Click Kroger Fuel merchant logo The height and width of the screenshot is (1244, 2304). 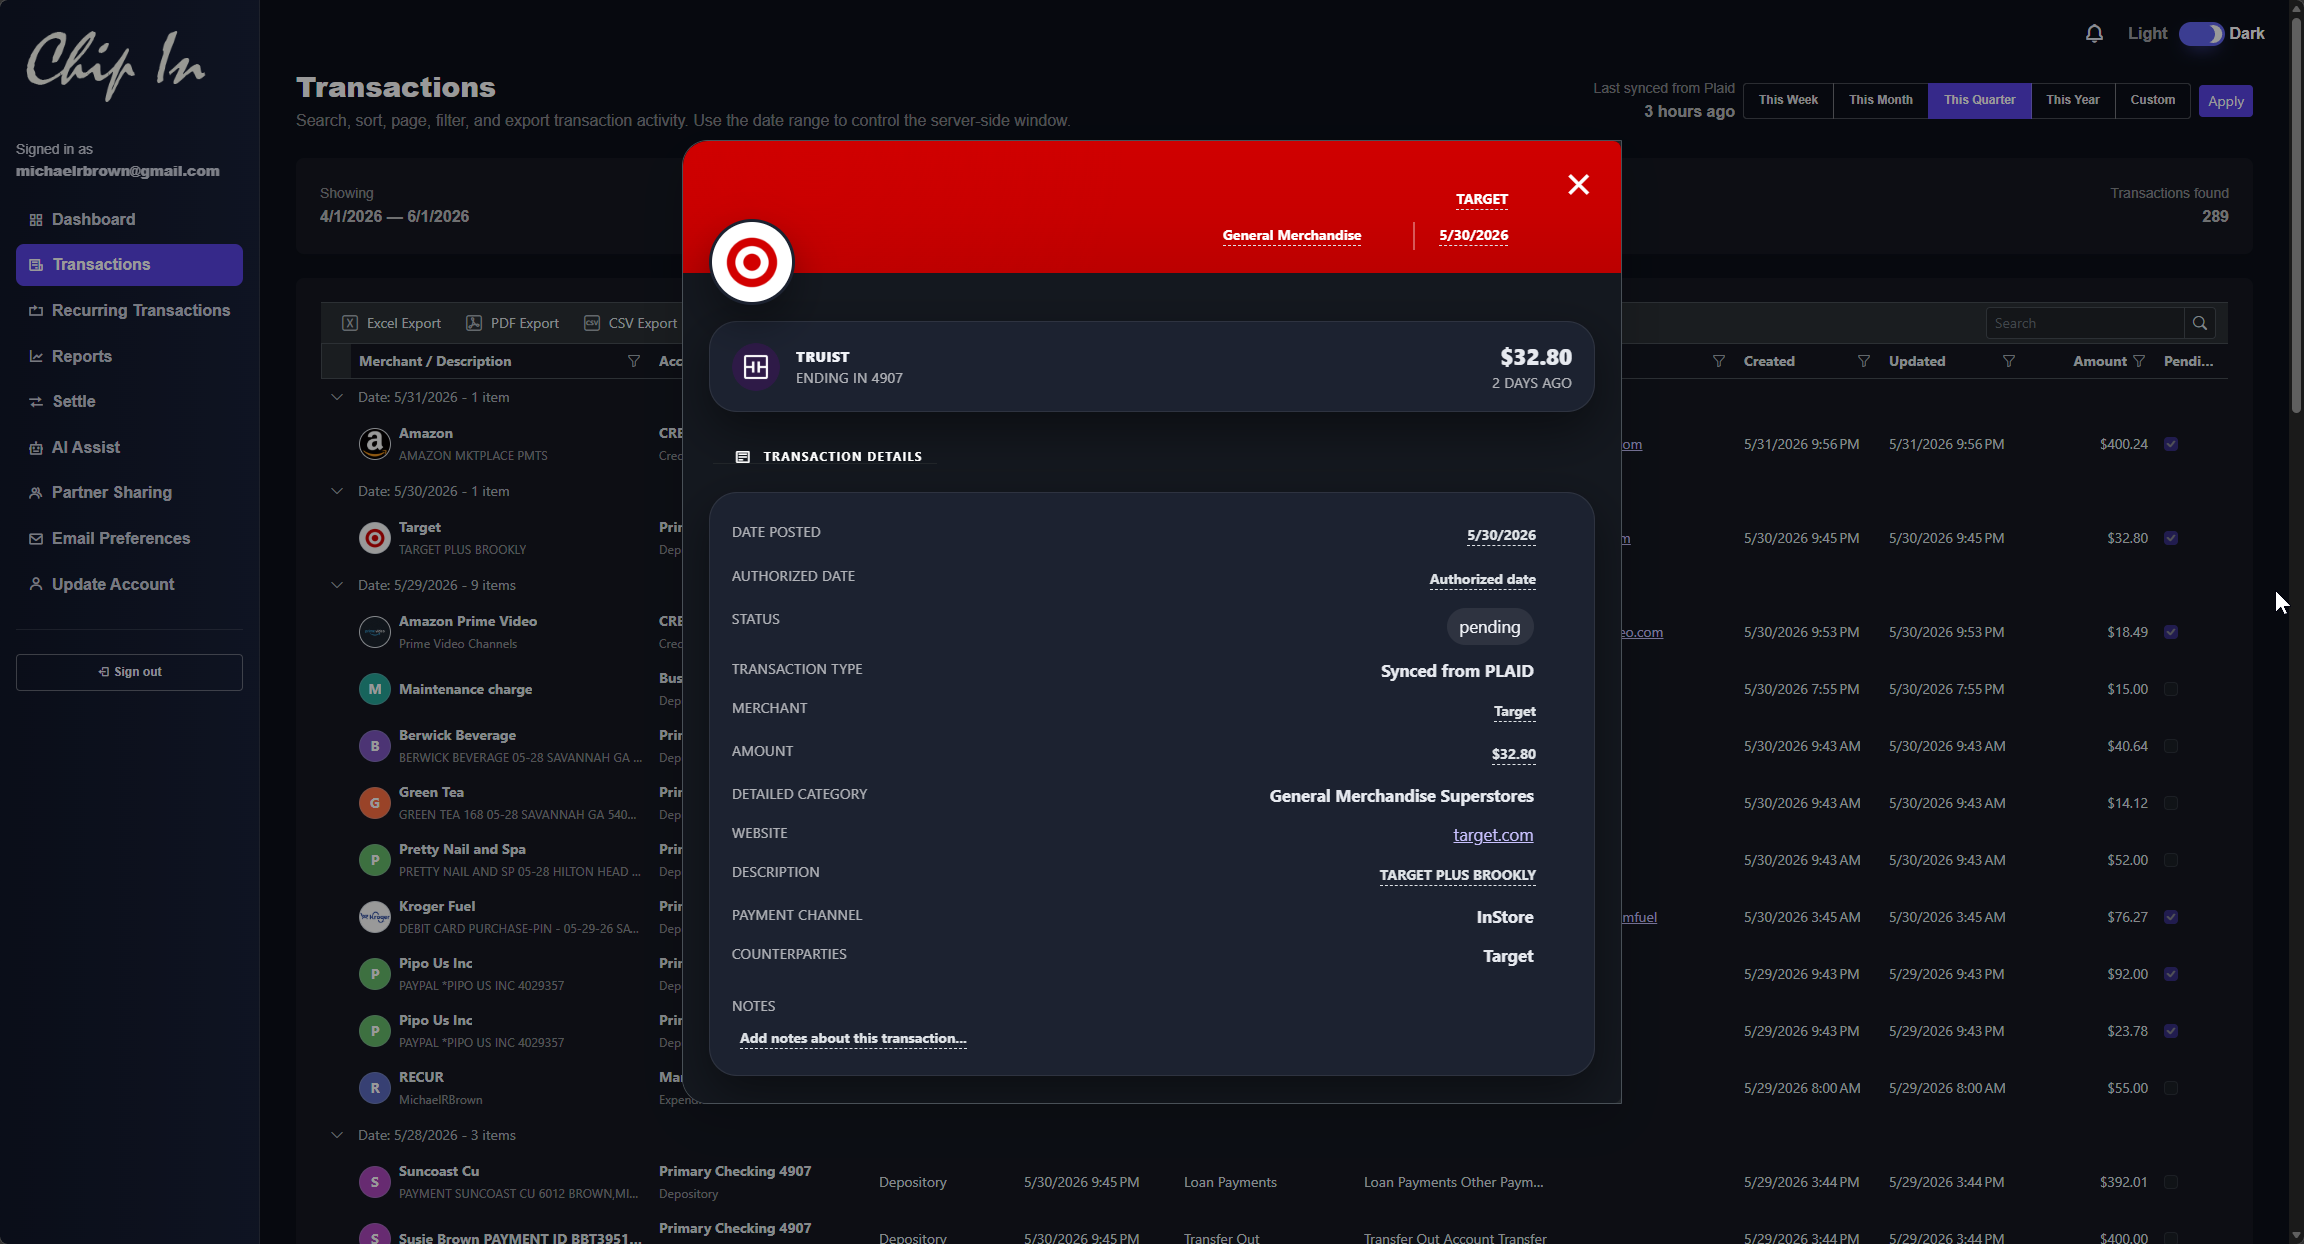coord(375,917)
